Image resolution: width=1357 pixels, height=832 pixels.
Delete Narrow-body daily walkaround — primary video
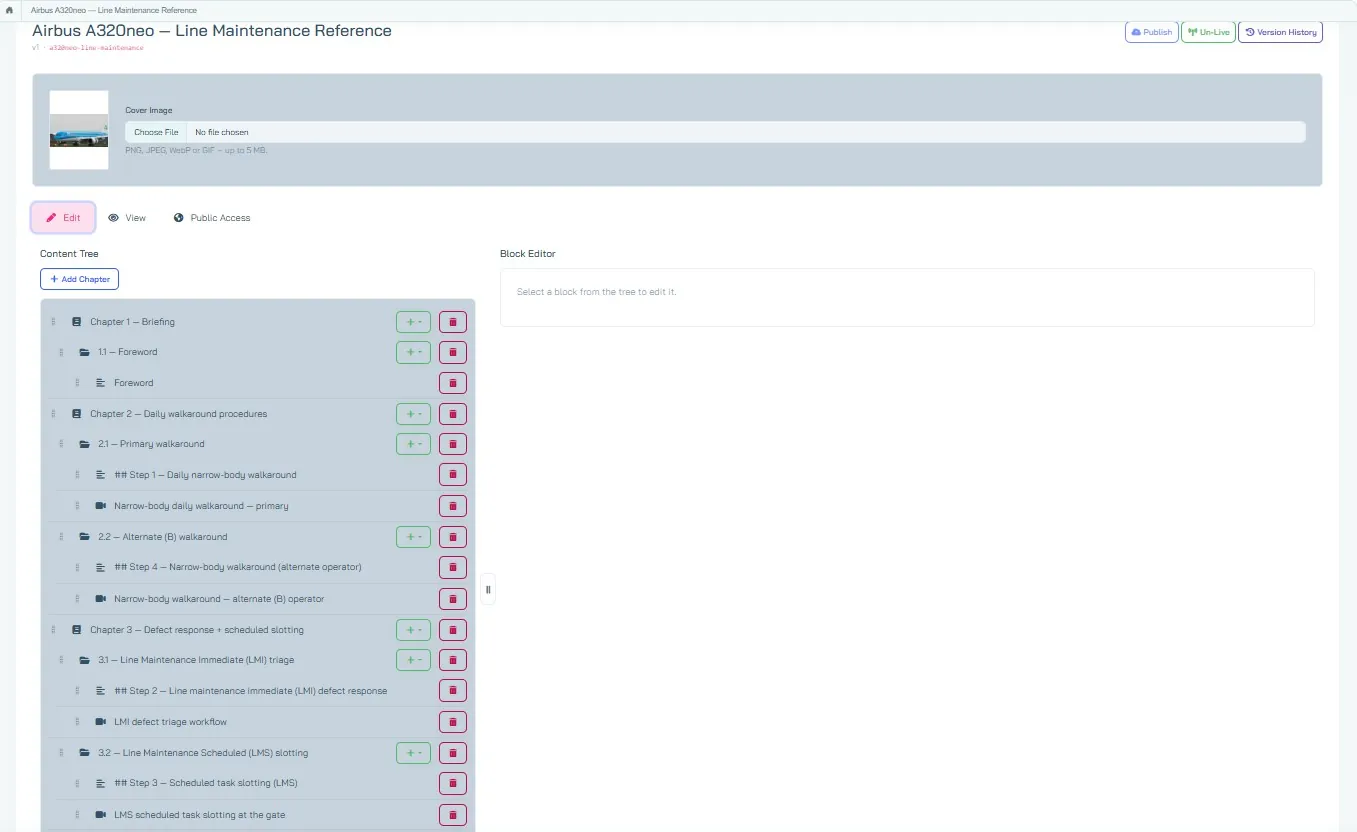pos(453,506)
